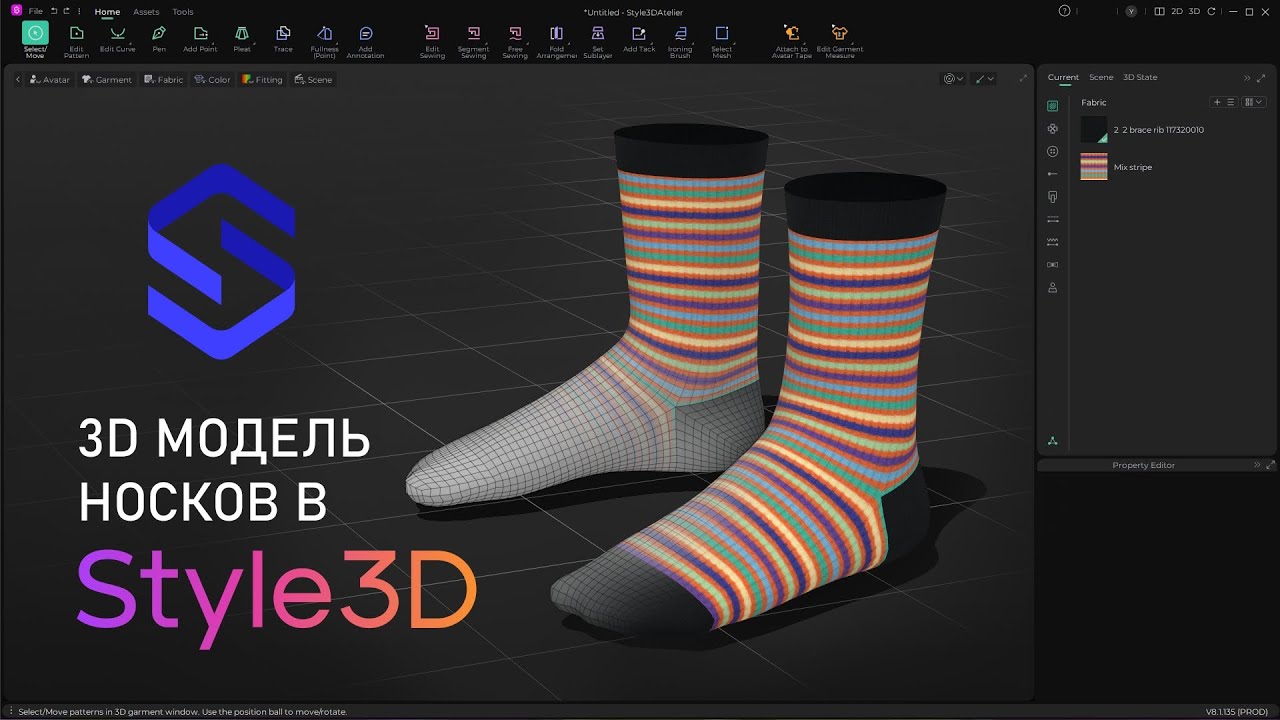Select the 2_2 brace rib fabric swatch

pyautogui.click(x=1094, y=130)
